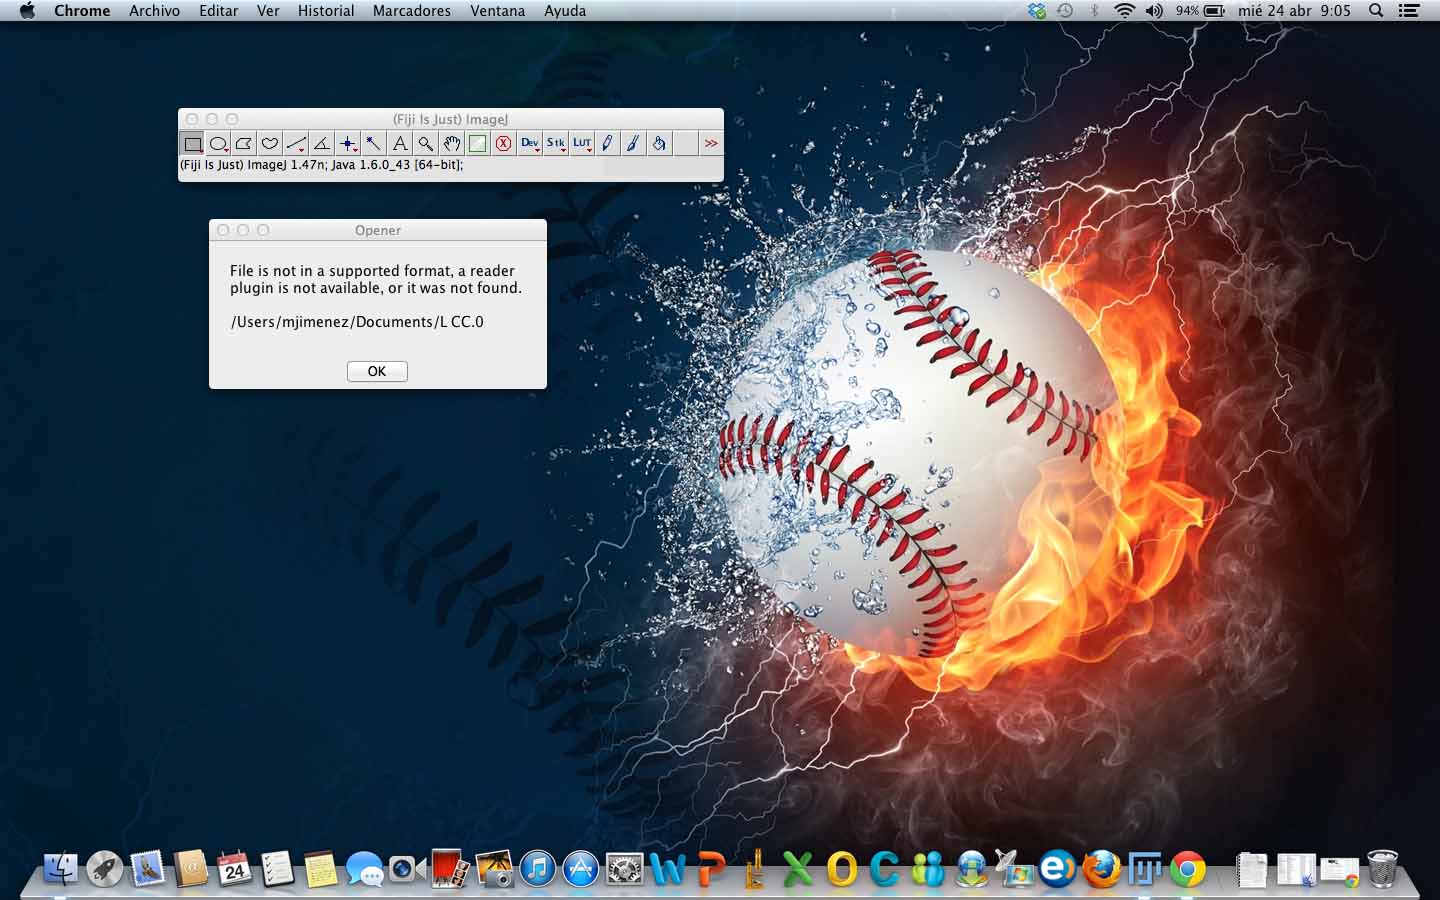Pick the Freehand selection tool
Viewport: 1440px width, 900px height.
(270, 144)
